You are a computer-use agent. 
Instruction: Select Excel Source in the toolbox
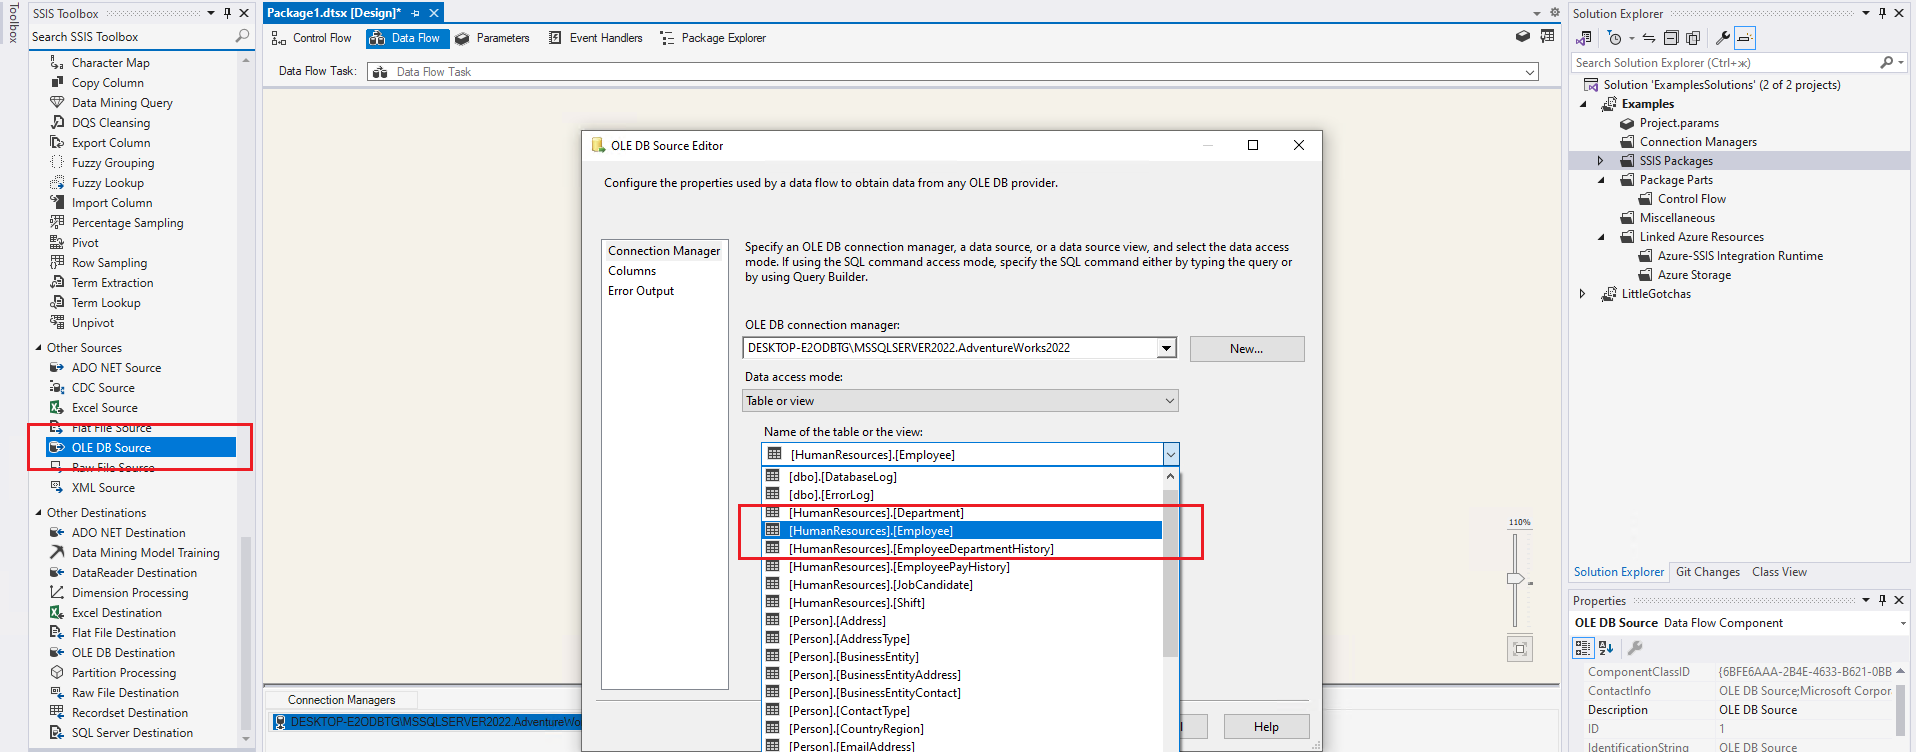[104, 408]
